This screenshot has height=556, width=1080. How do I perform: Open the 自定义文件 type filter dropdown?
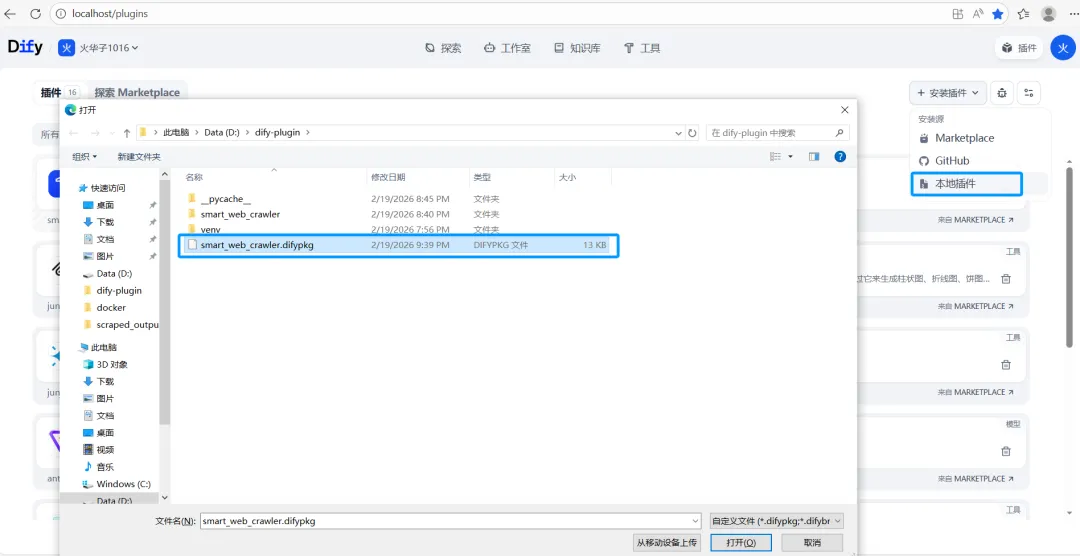(777, 521)
